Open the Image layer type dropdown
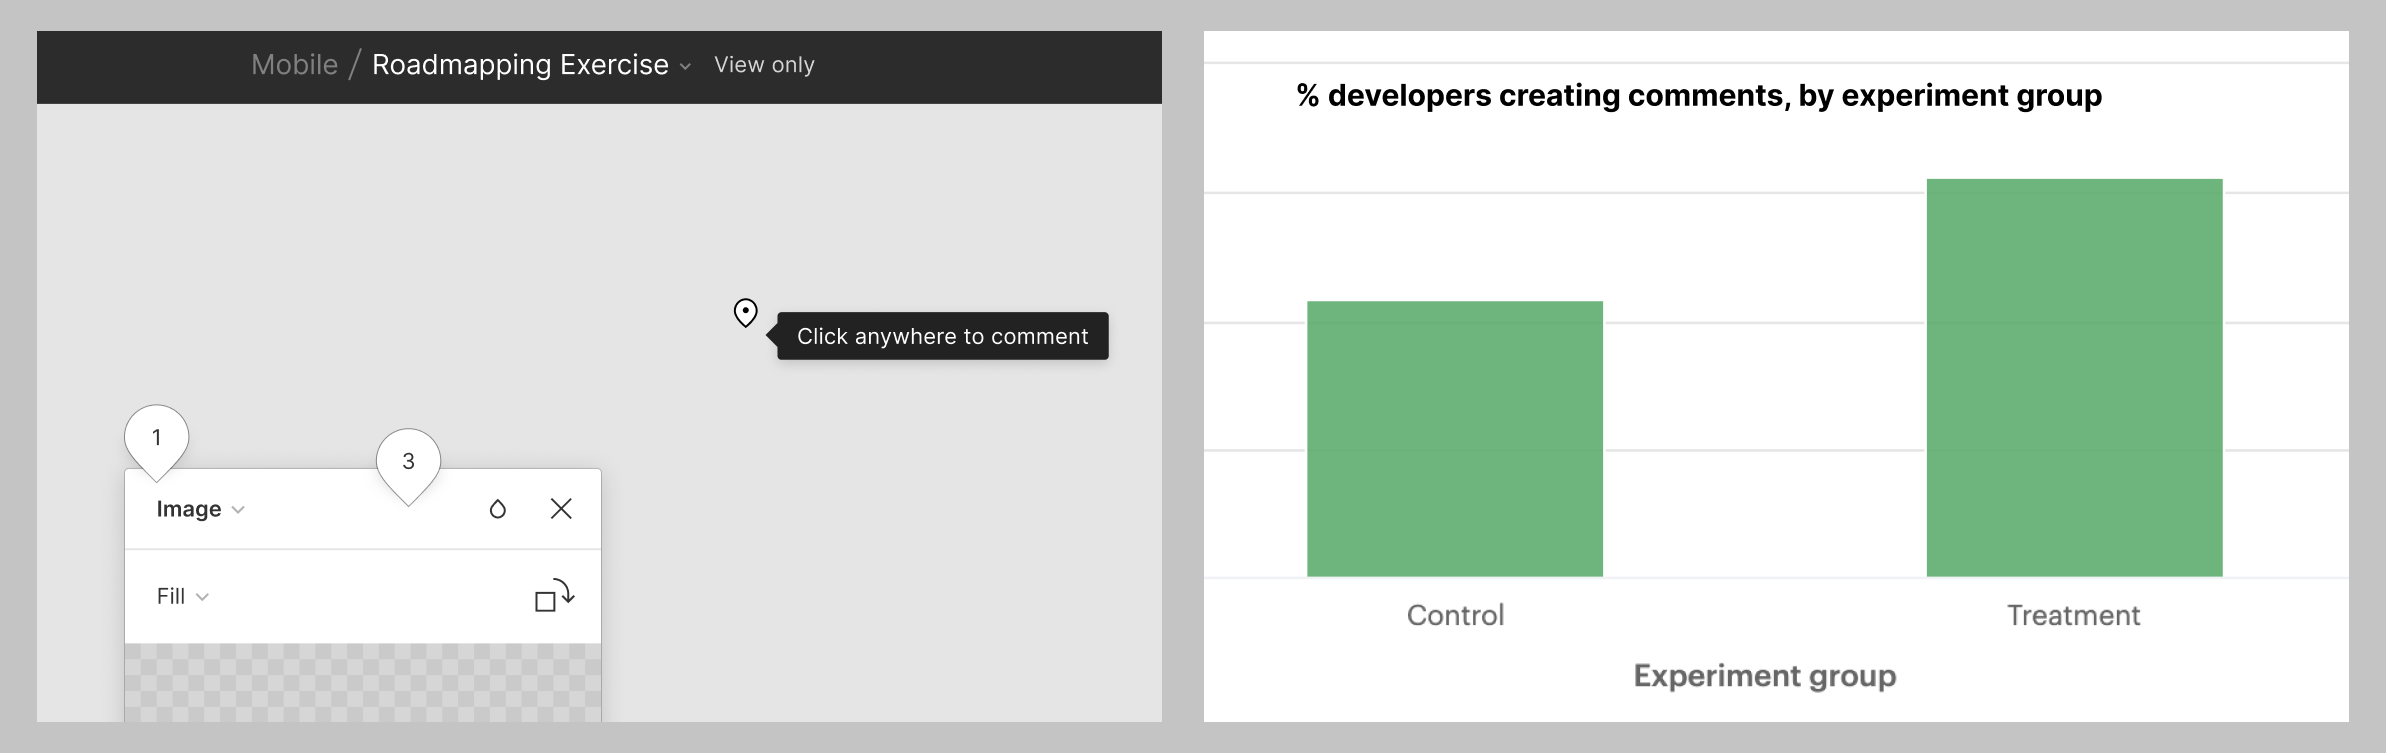 pos(238,510)
